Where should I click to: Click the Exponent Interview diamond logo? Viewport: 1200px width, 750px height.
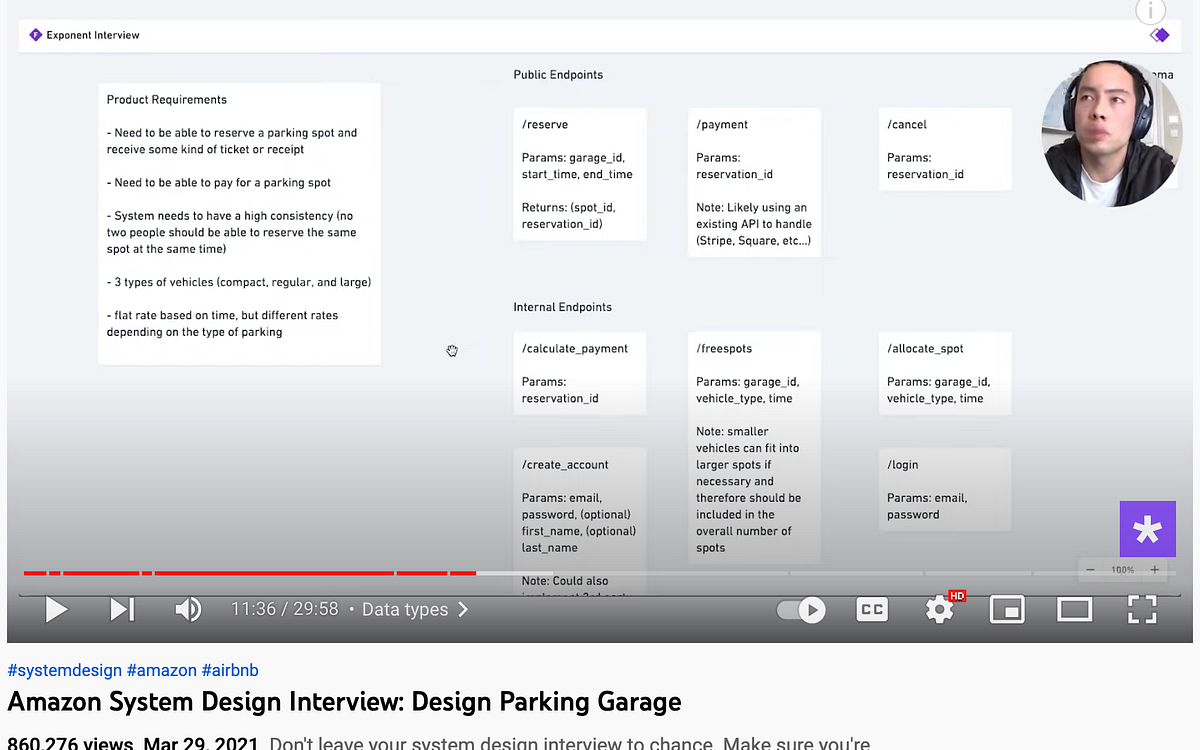click(36, 34)
